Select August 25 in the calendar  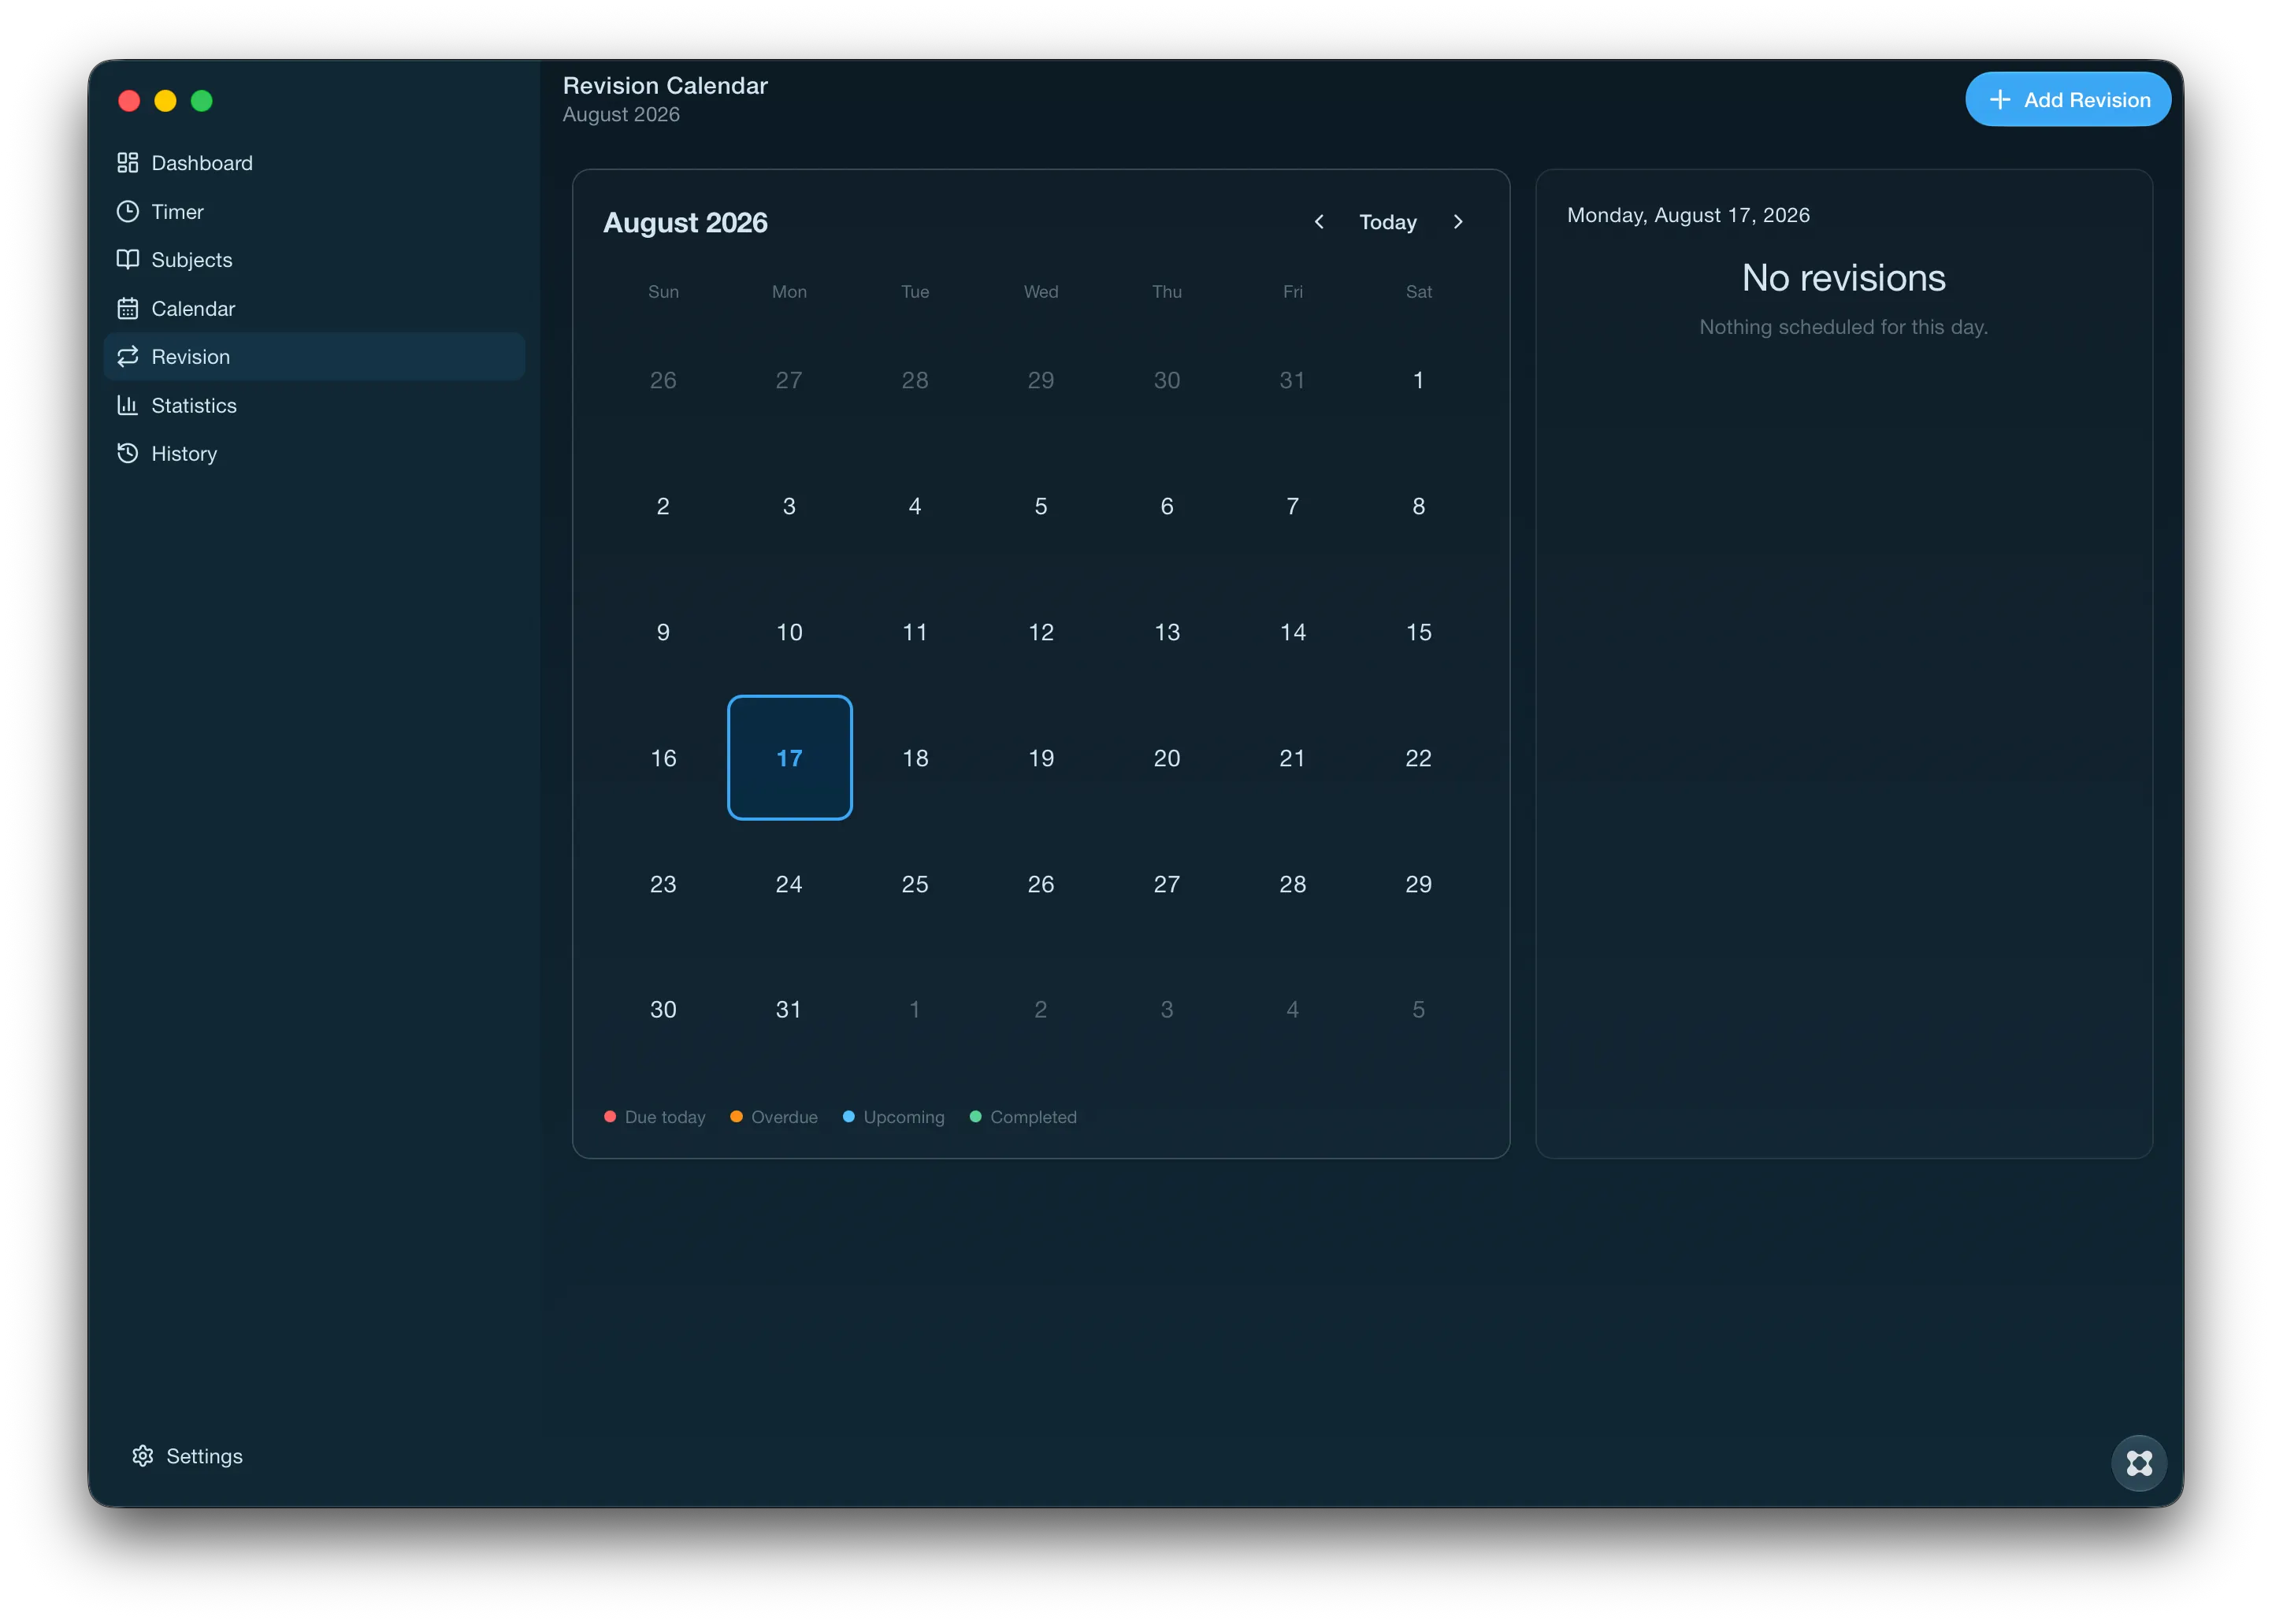click(x=915, y=883)
